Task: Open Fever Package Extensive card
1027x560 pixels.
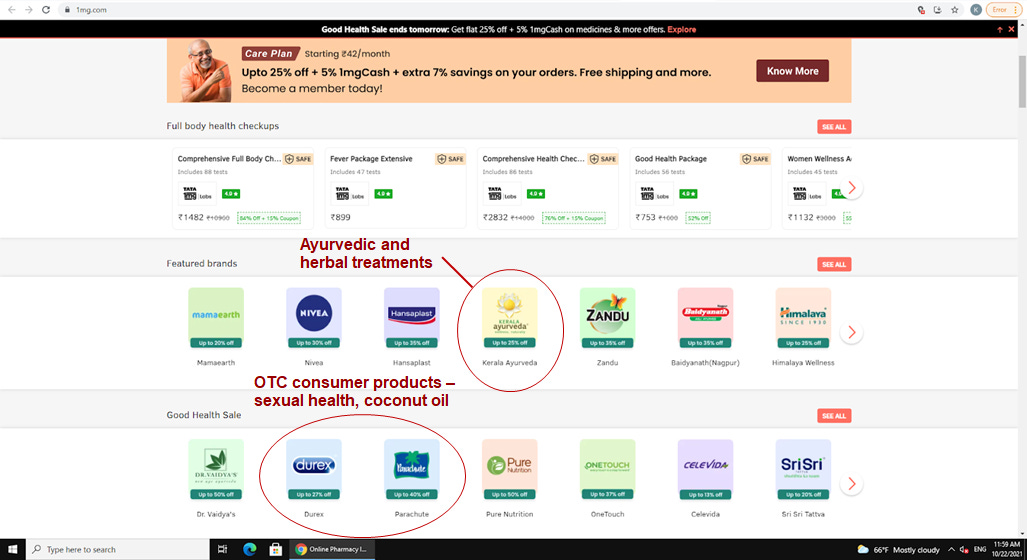Action: [396, 188]
